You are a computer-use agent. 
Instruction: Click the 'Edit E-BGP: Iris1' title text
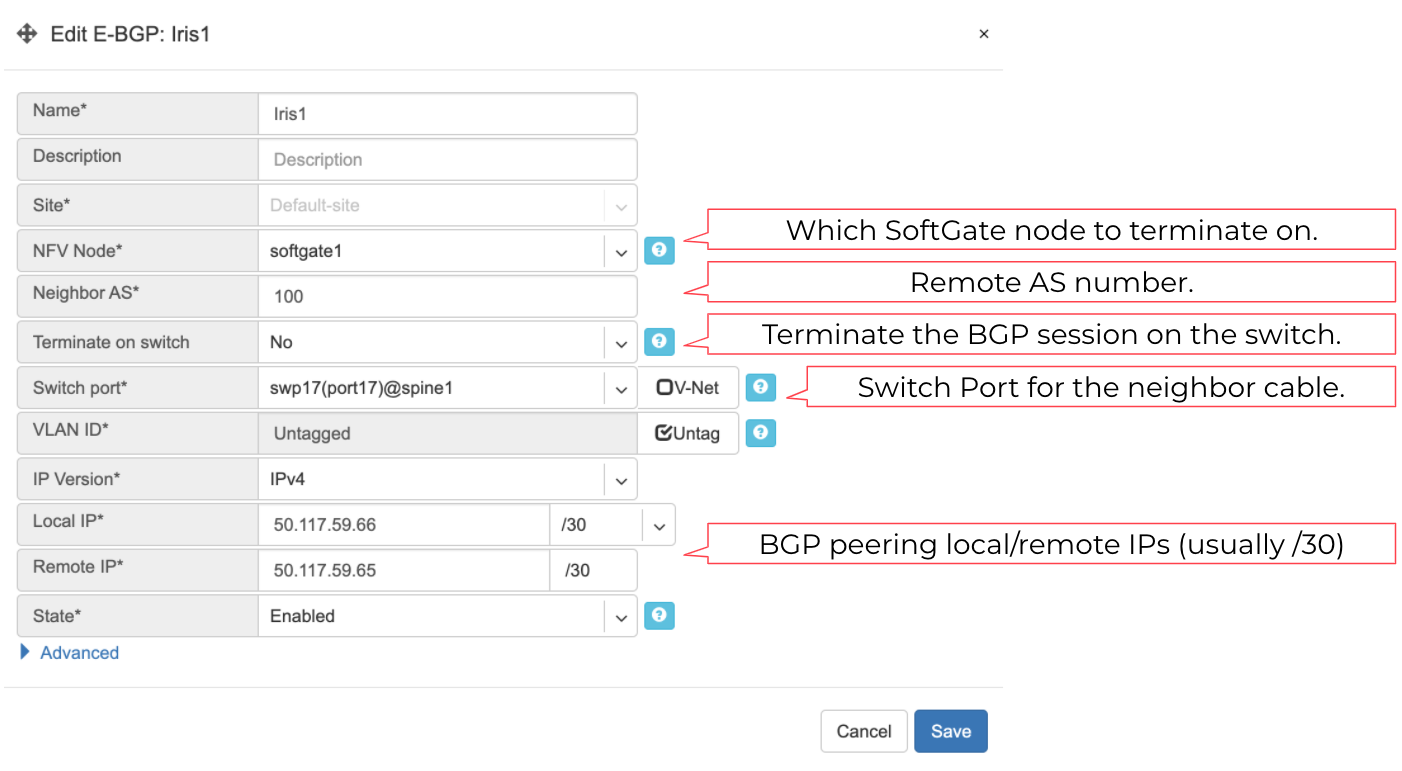130,34
